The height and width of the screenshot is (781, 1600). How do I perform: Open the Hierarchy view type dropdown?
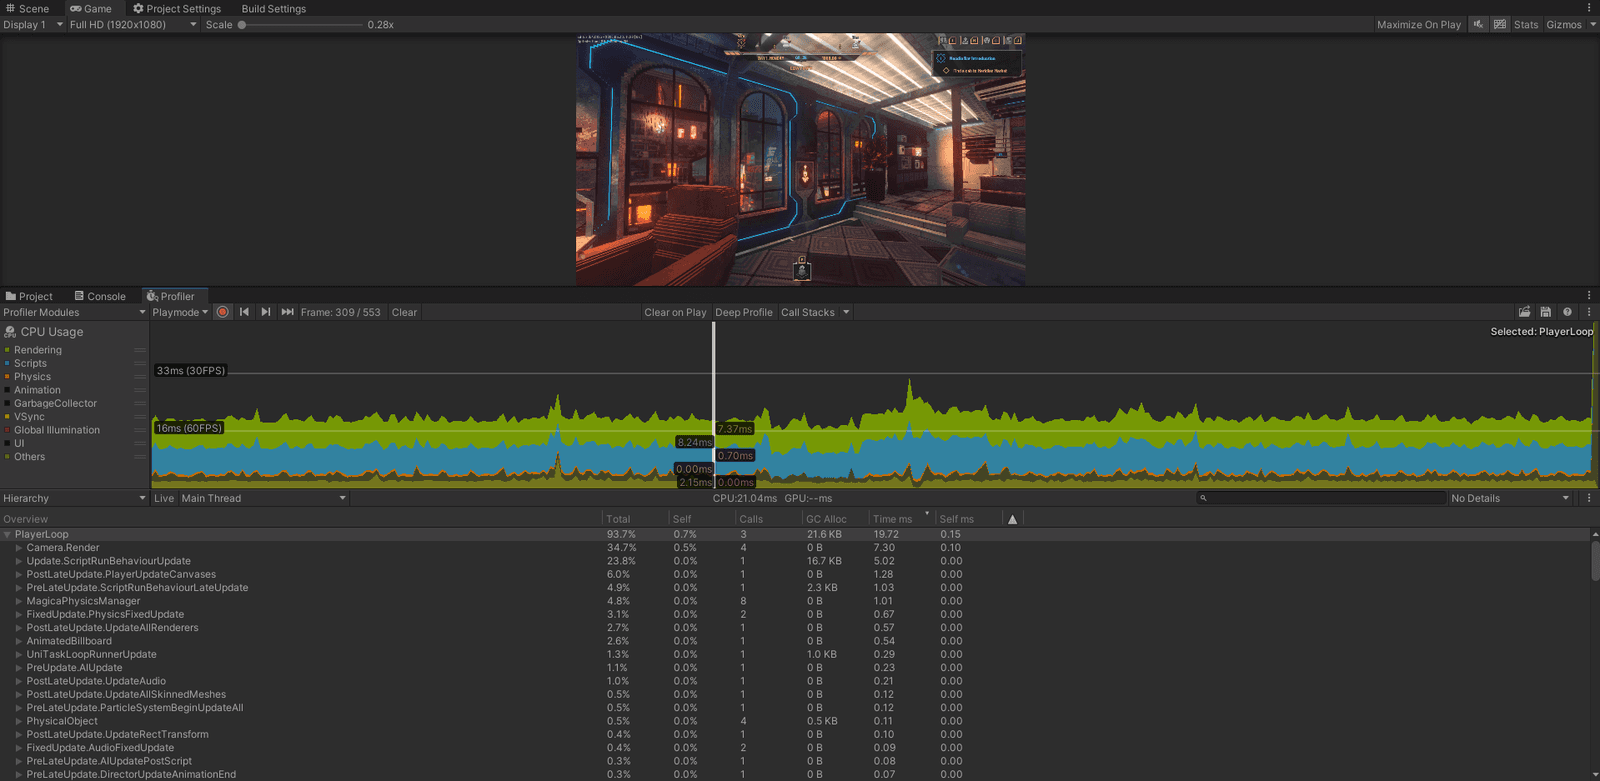pos(74,498)
